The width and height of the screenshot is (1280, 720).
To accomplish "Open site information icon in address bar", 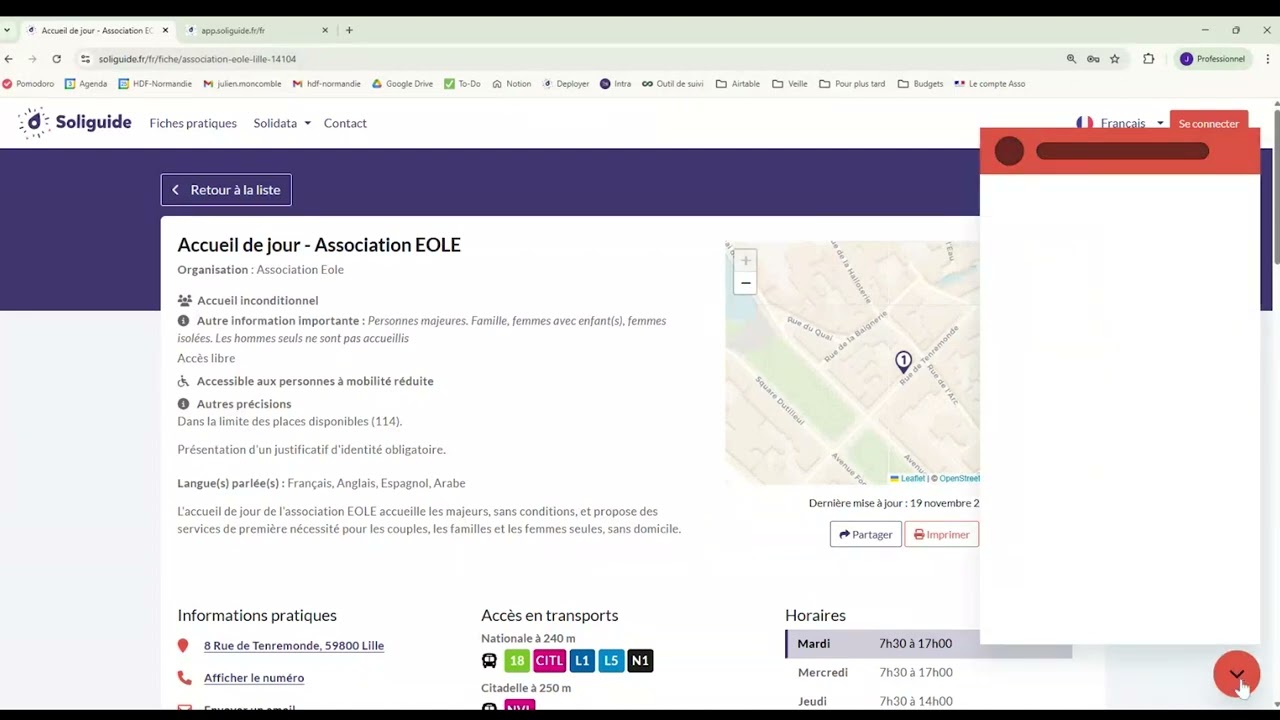I will 86,59.
